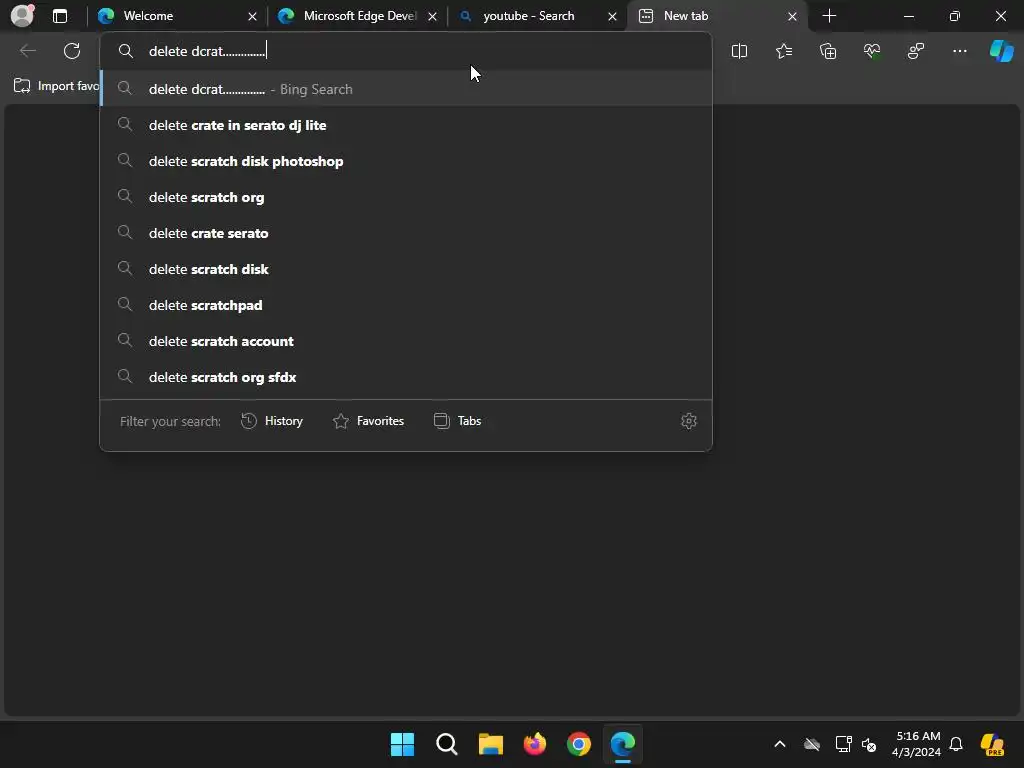Open Browser essentials heart icon

tap(872, 51)
